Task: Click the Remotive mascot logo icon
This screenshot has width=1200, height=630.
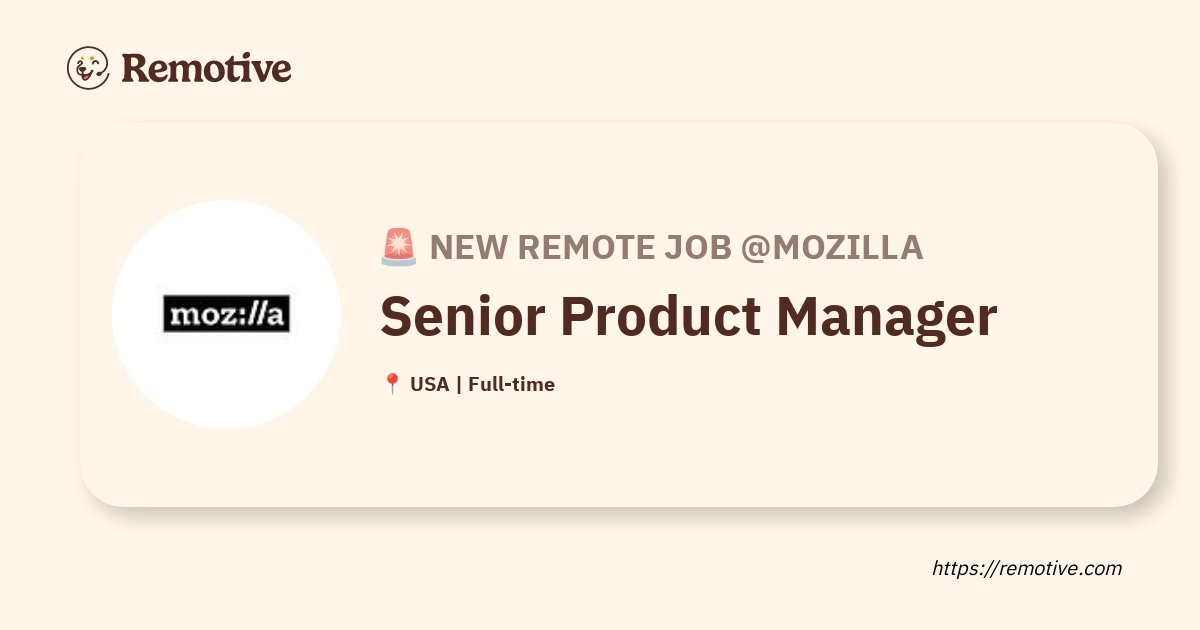Action: click(88, 68)
